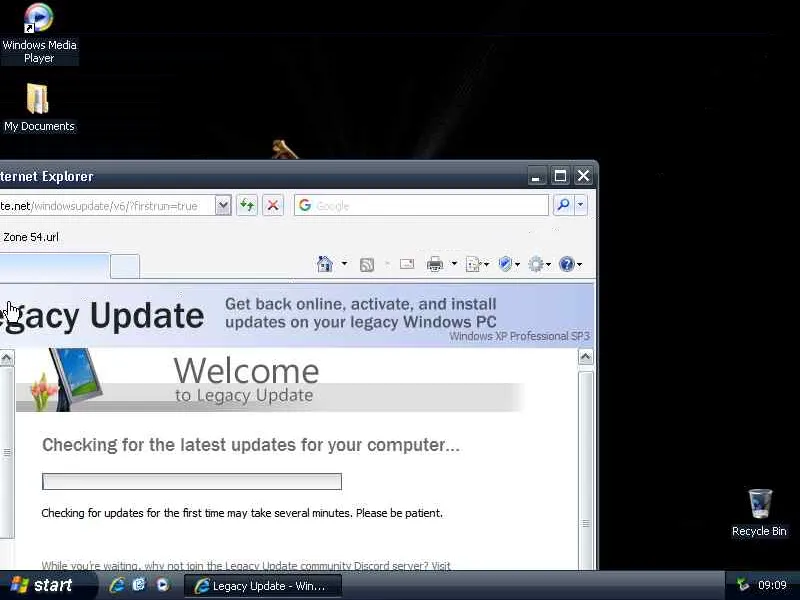Viewport: 800px width, 600px height.
Task: Expand the Home button dropdown arrow
Action: 344,264
